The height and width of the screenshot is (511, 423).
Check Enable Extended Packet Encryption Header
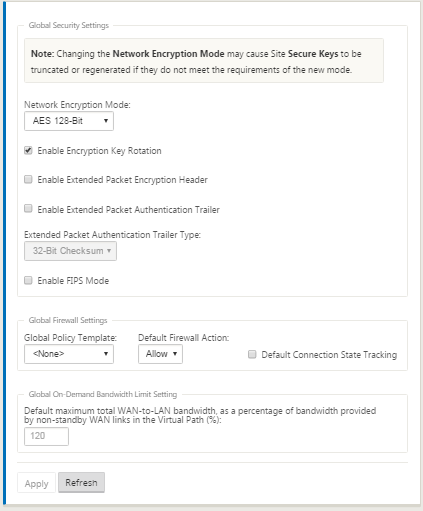(28, 179)
